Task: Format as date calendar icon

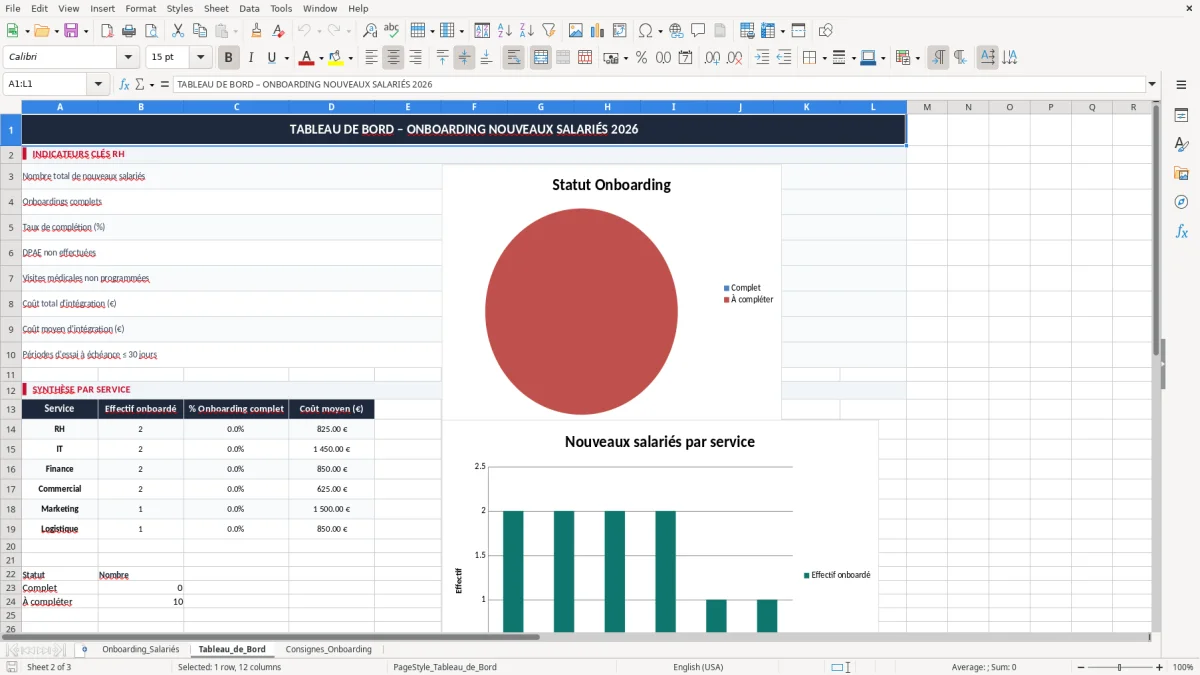Action: (685, 58)
